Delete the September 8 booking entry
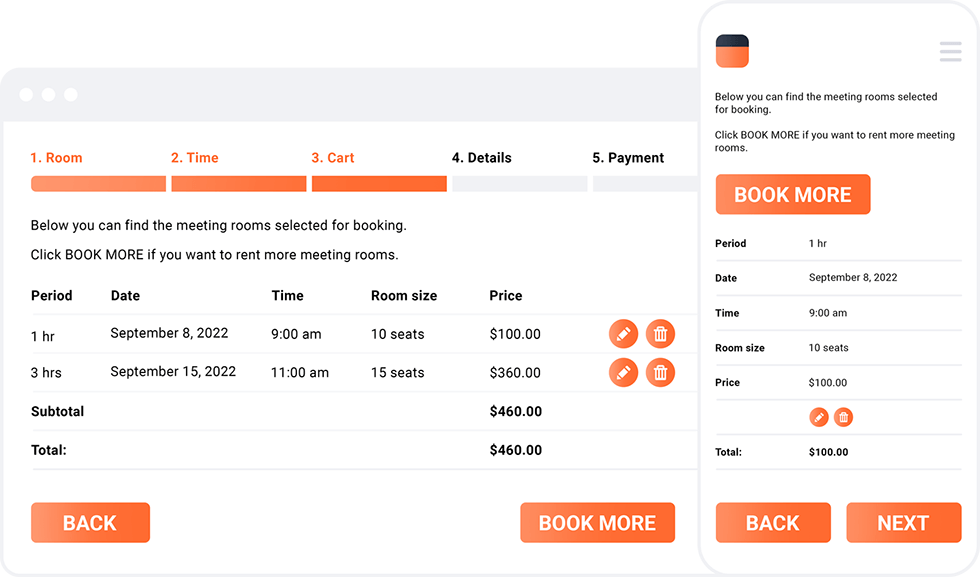The width and height of the screenshot is (980, 577). click(660, 333)
